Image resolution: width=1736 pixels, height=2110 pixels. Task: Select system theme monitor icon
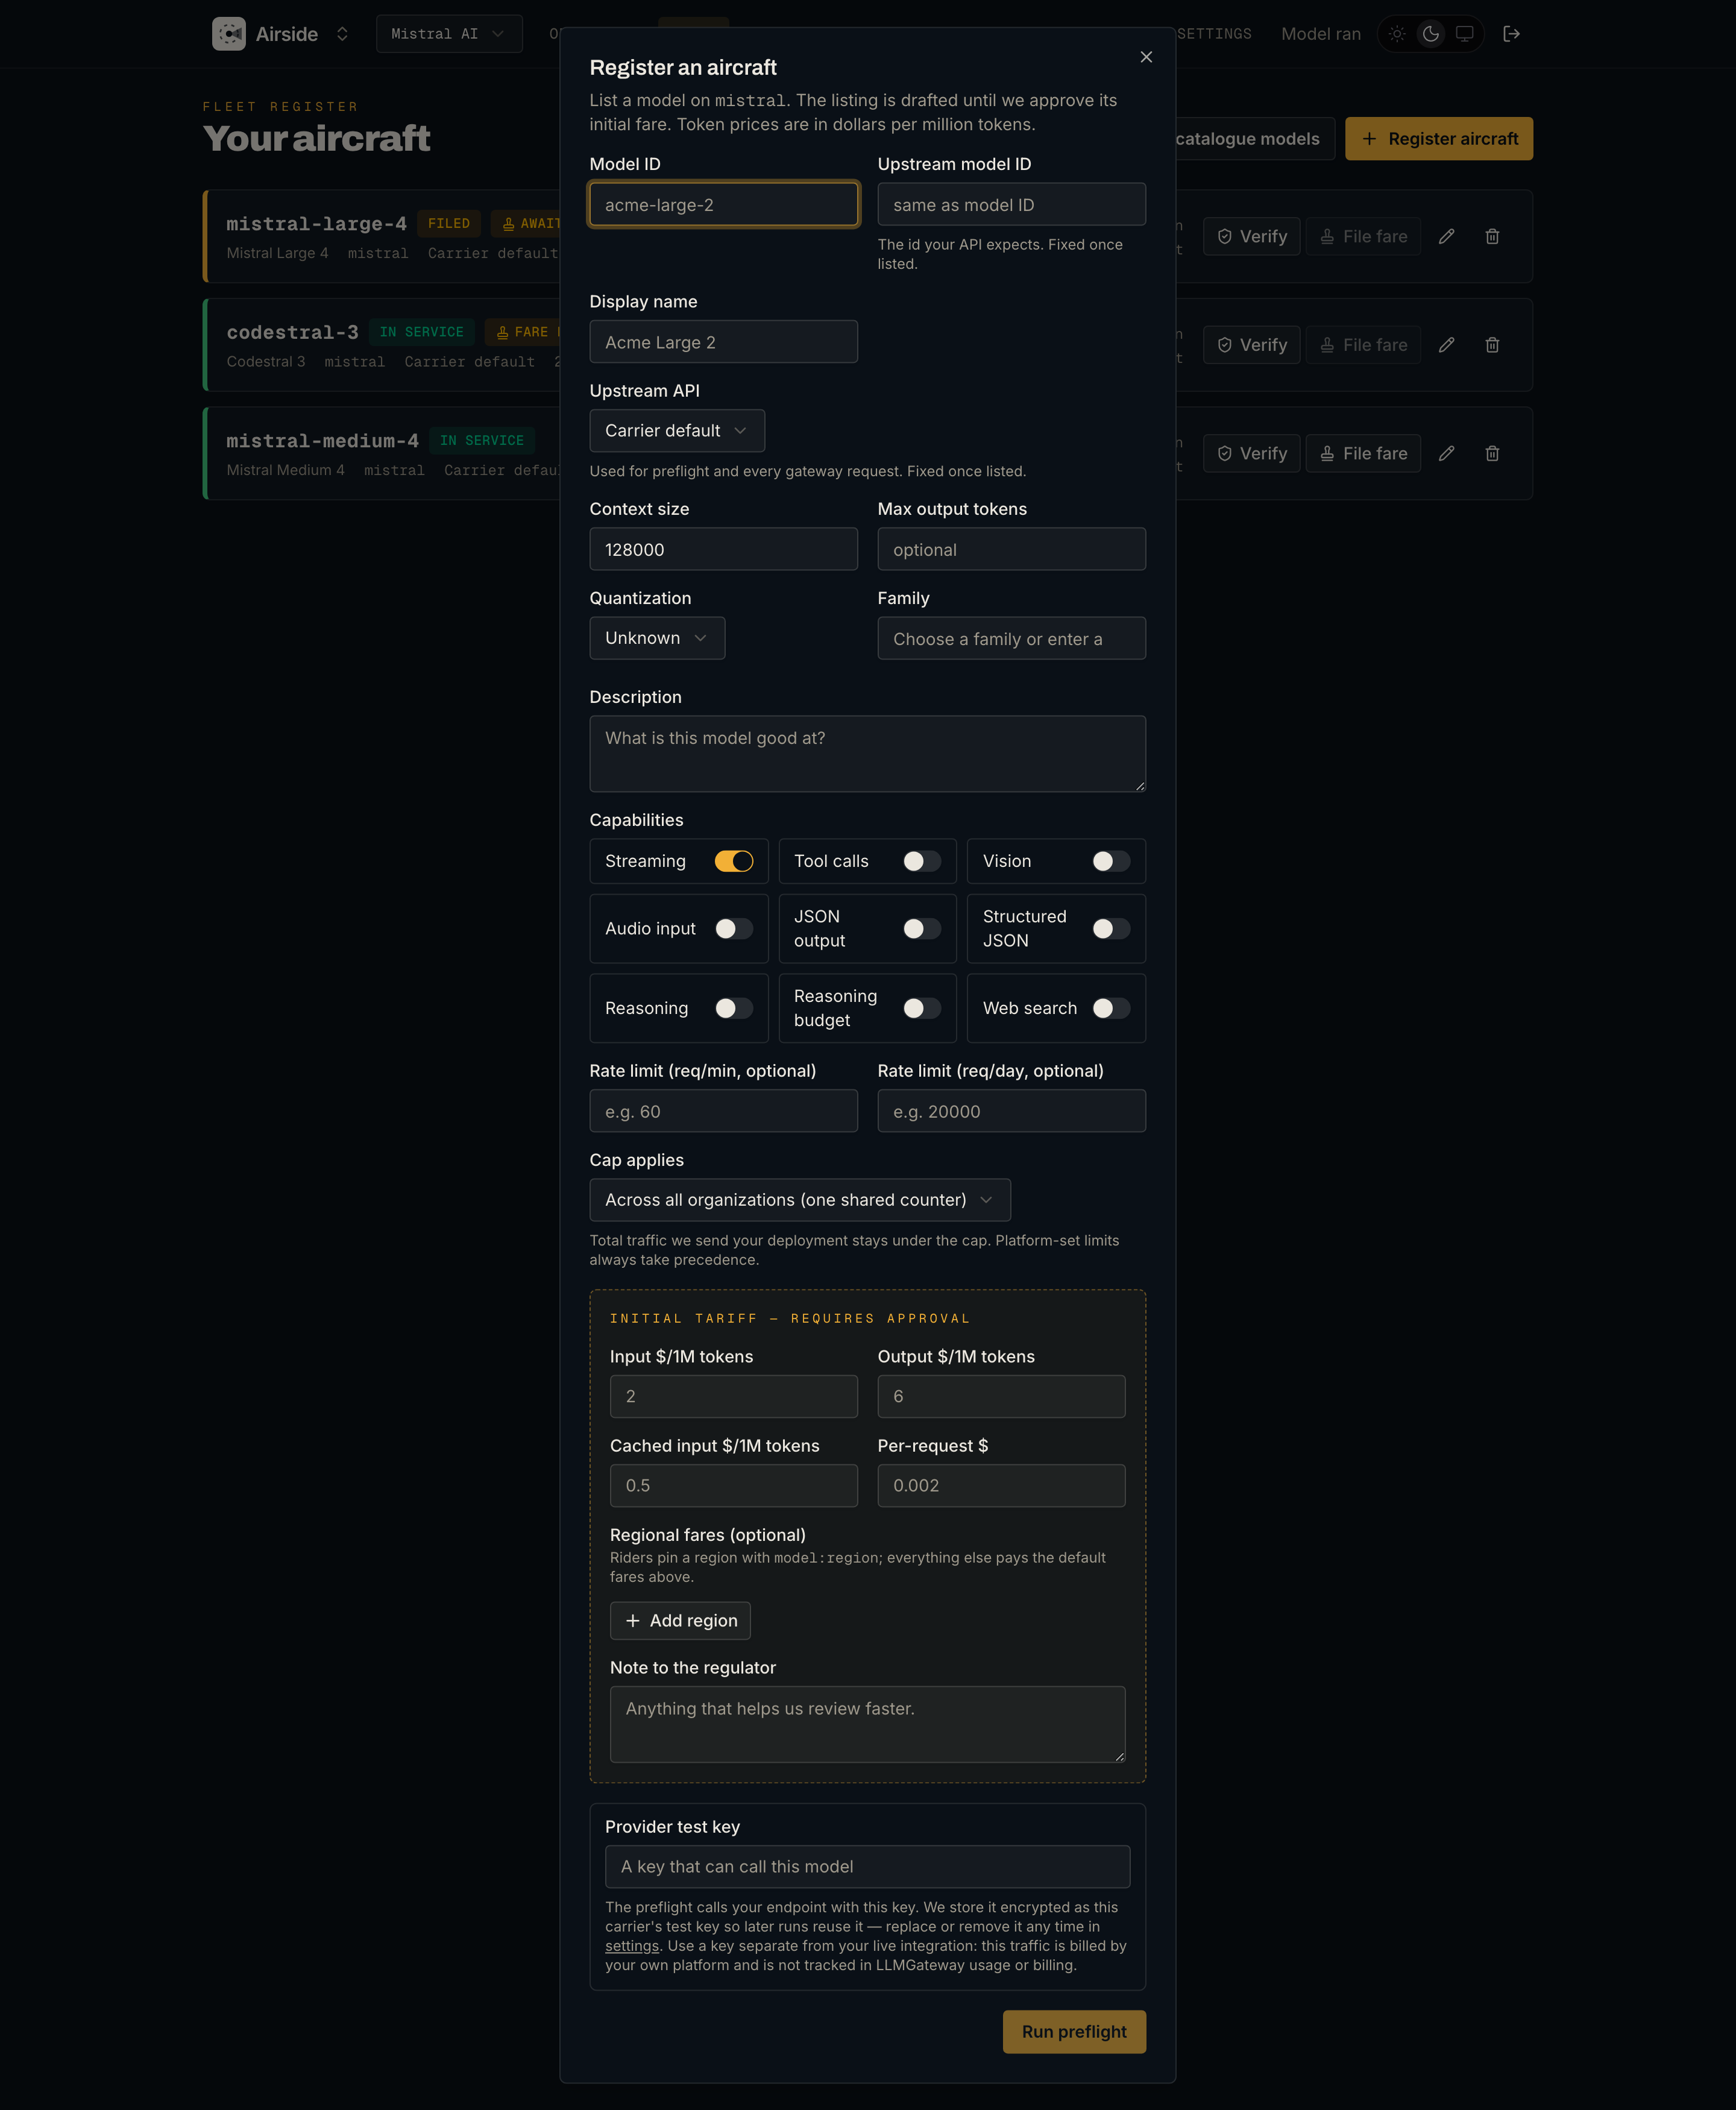1464,34
